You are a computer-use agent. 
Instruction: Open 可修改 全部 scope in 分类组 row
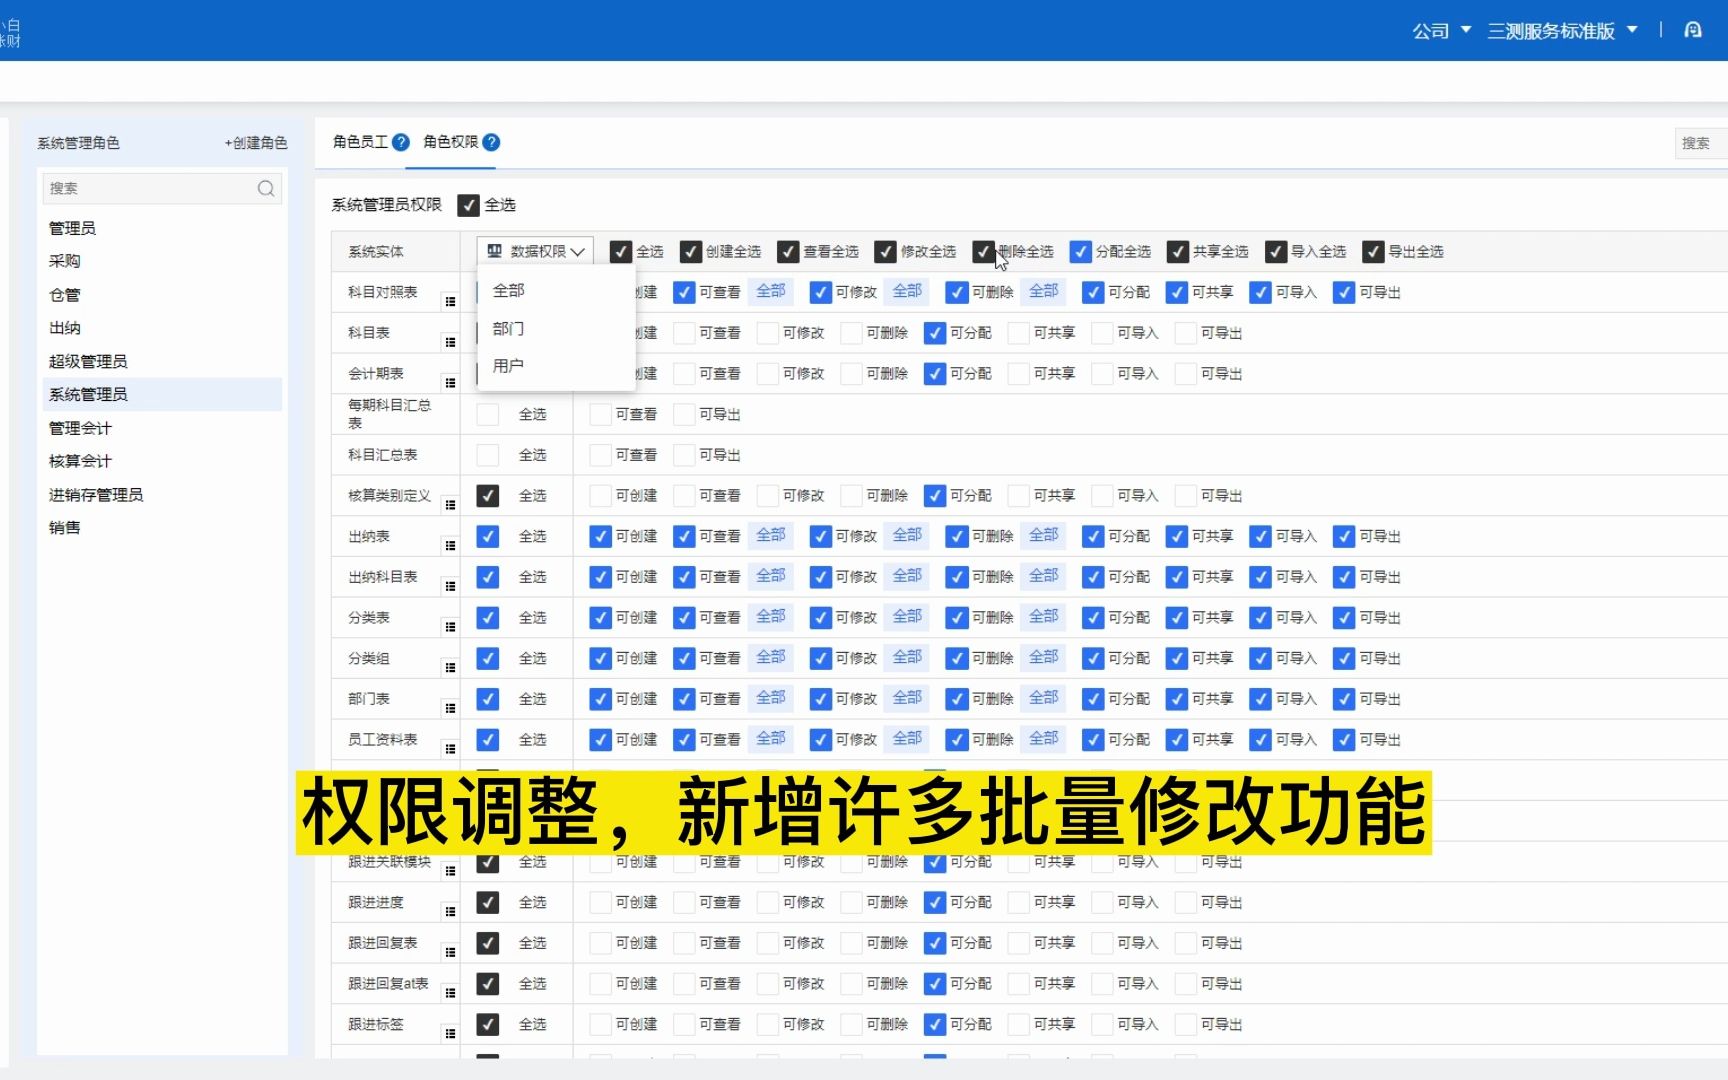point(907,657)
